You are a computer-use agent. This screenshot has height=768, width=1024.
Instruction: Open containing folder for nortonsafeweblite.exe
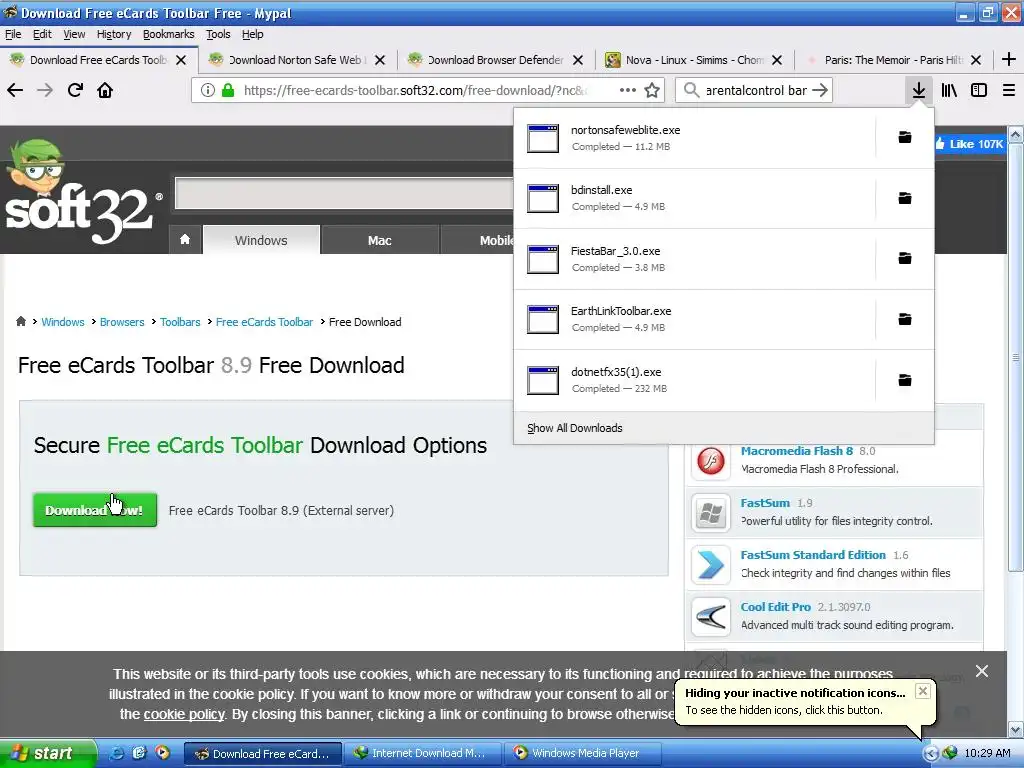(904, 137)
